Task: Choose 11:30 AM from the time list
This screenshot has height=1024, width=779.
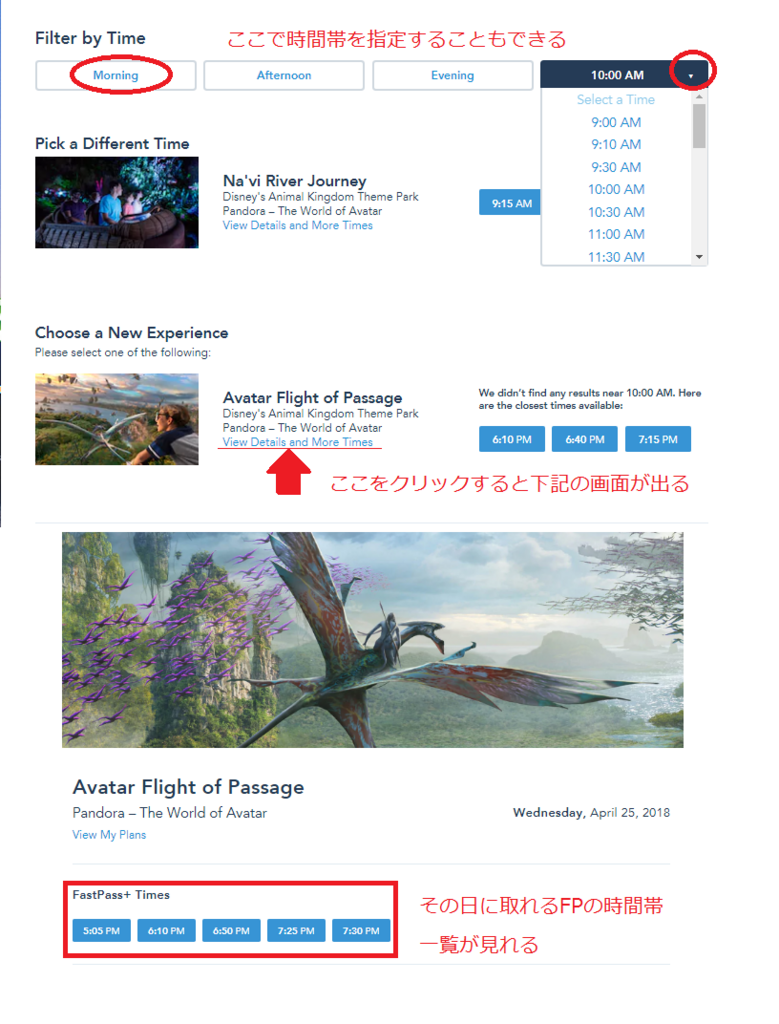Action: [x=616, y=257]
